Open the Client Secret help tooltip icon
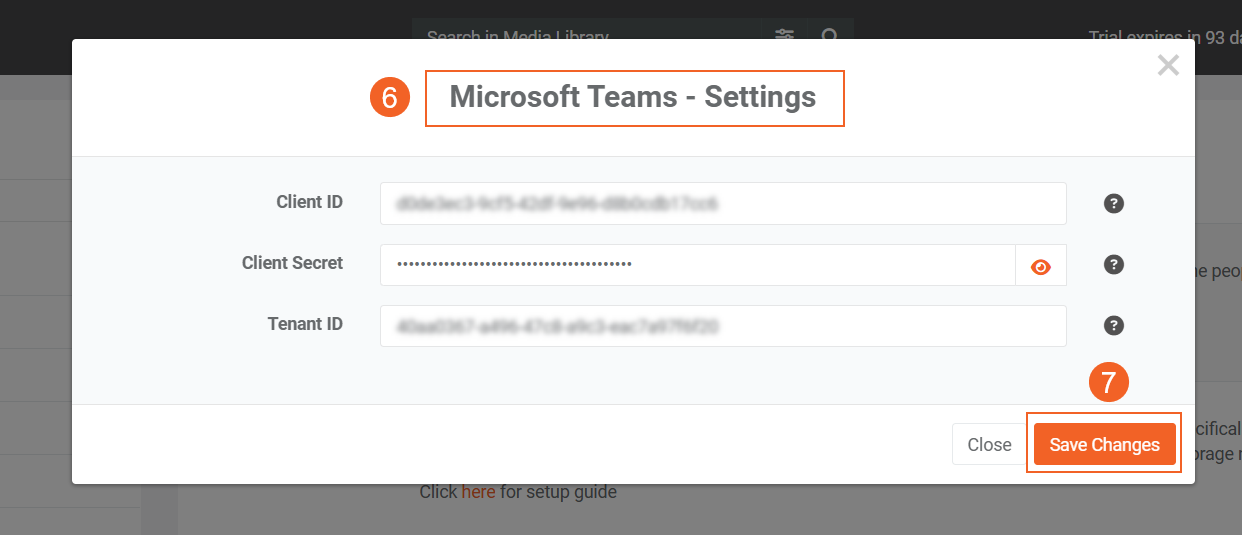Viewport: 1242px width, 535px height. pos(1113,264)
